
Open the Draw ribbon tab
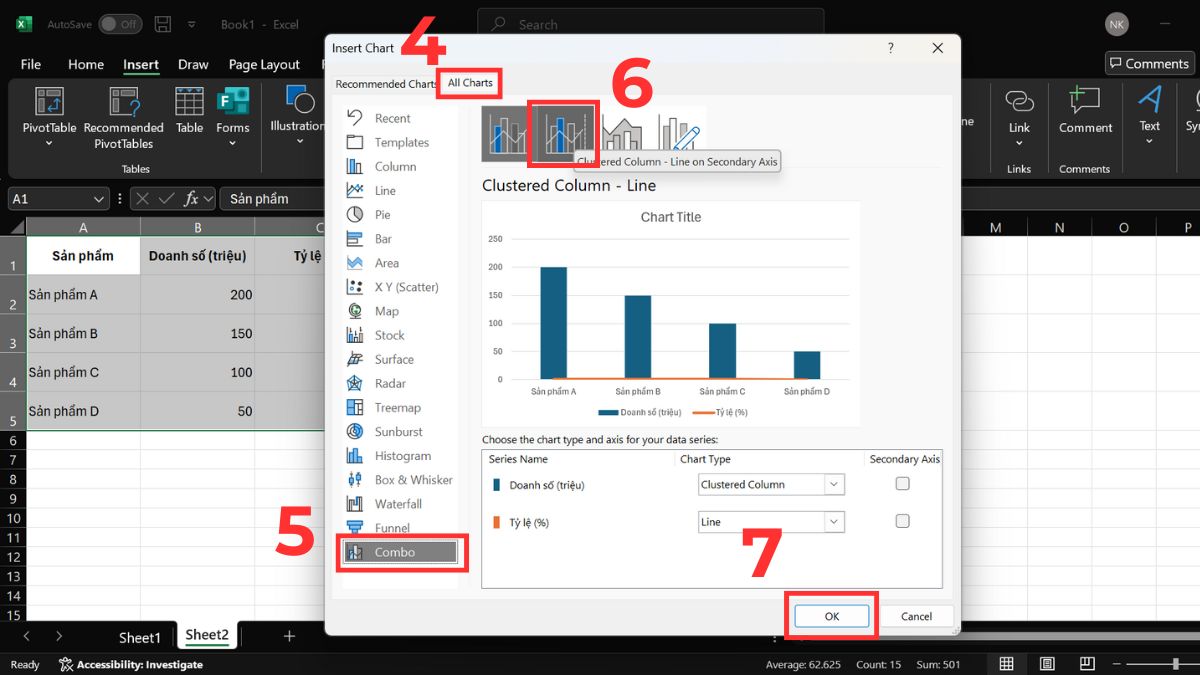pos(193,64)
